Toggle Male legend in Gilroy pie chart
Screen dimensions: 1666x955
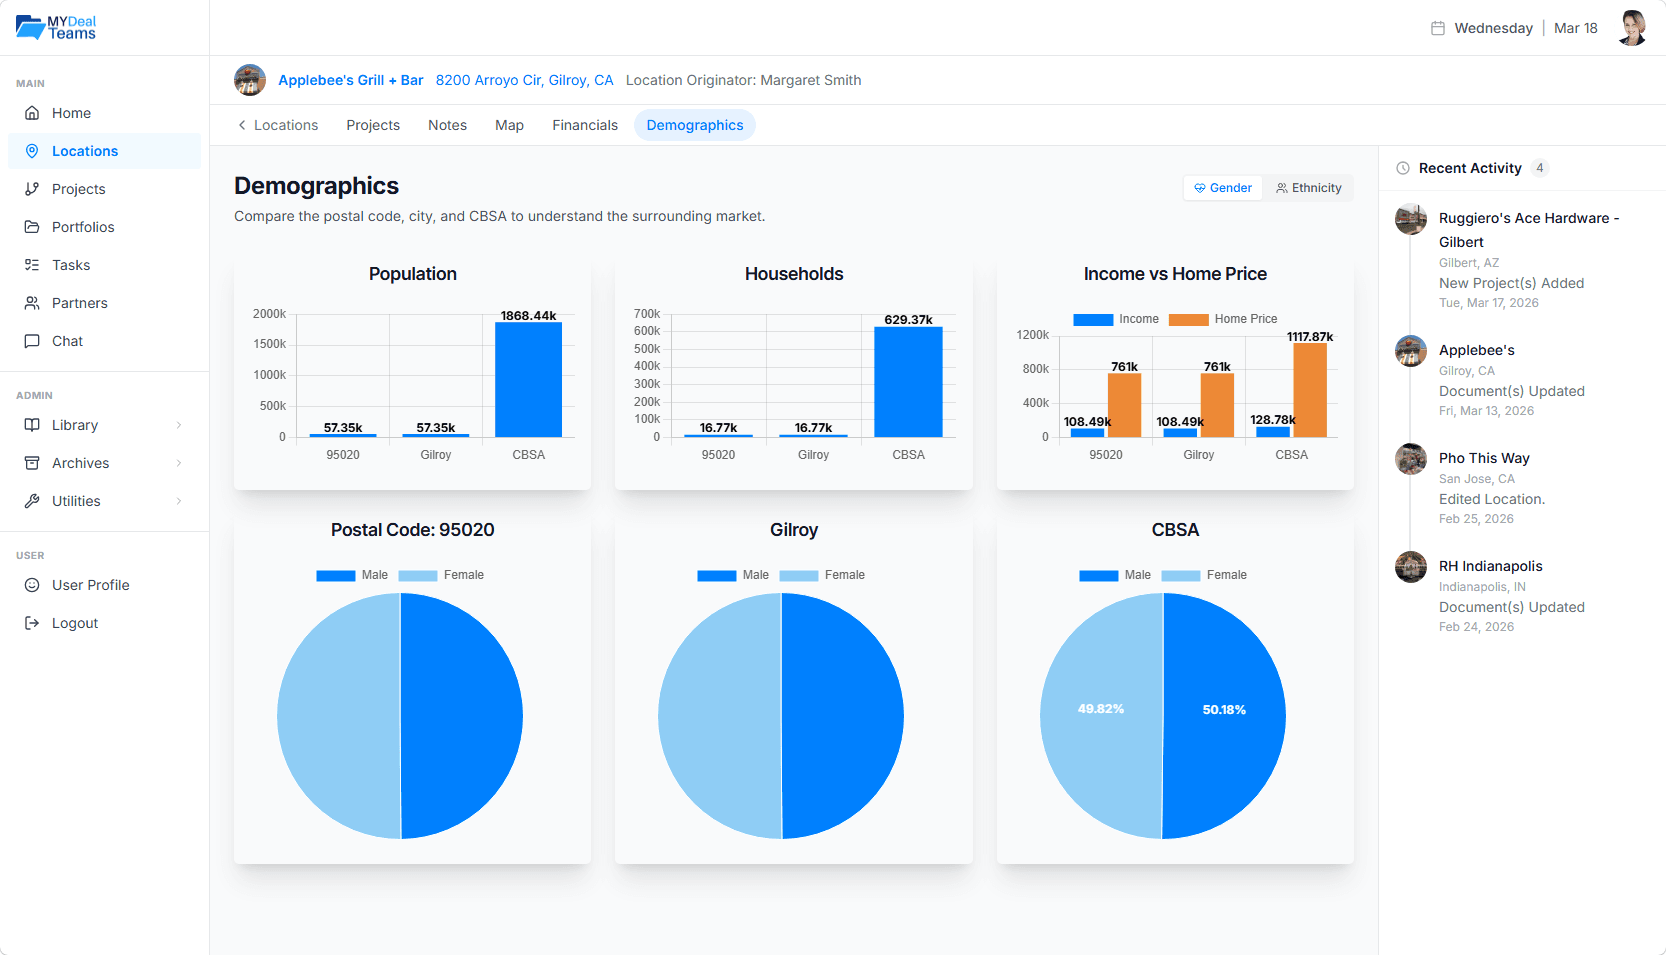click(x=733, y=575)
